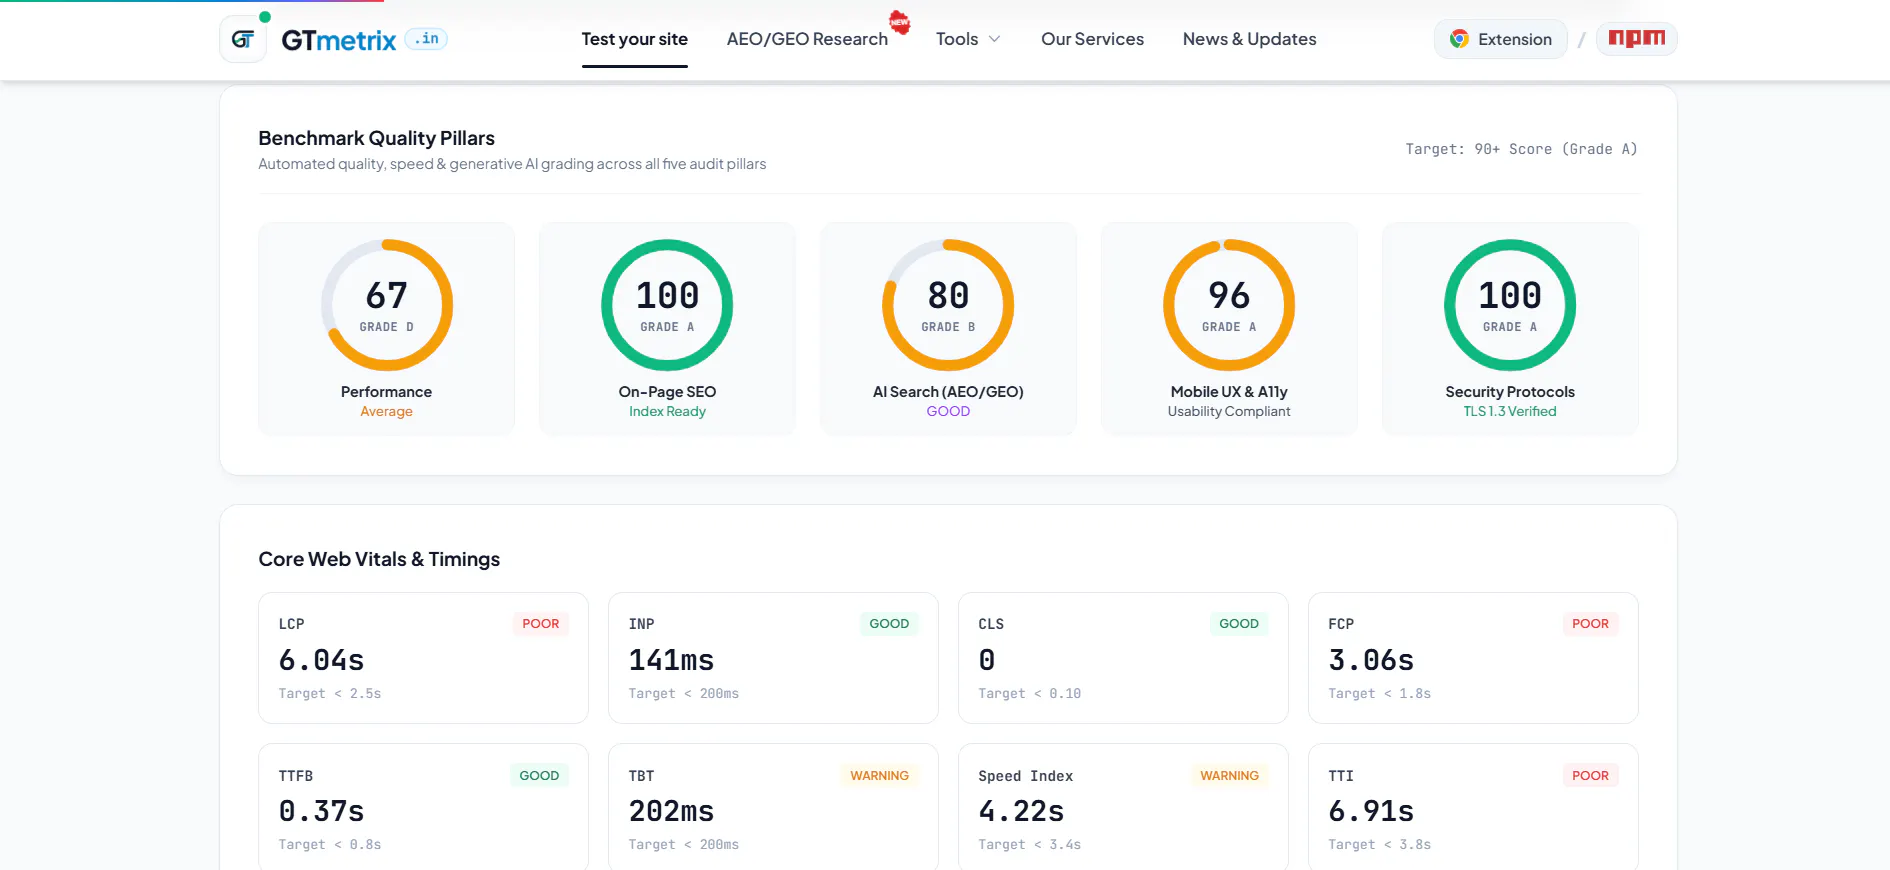Viewport: 1890px width, 870px height.
Task: Click the TTI value 6.91s
Action: (1371, 811)
